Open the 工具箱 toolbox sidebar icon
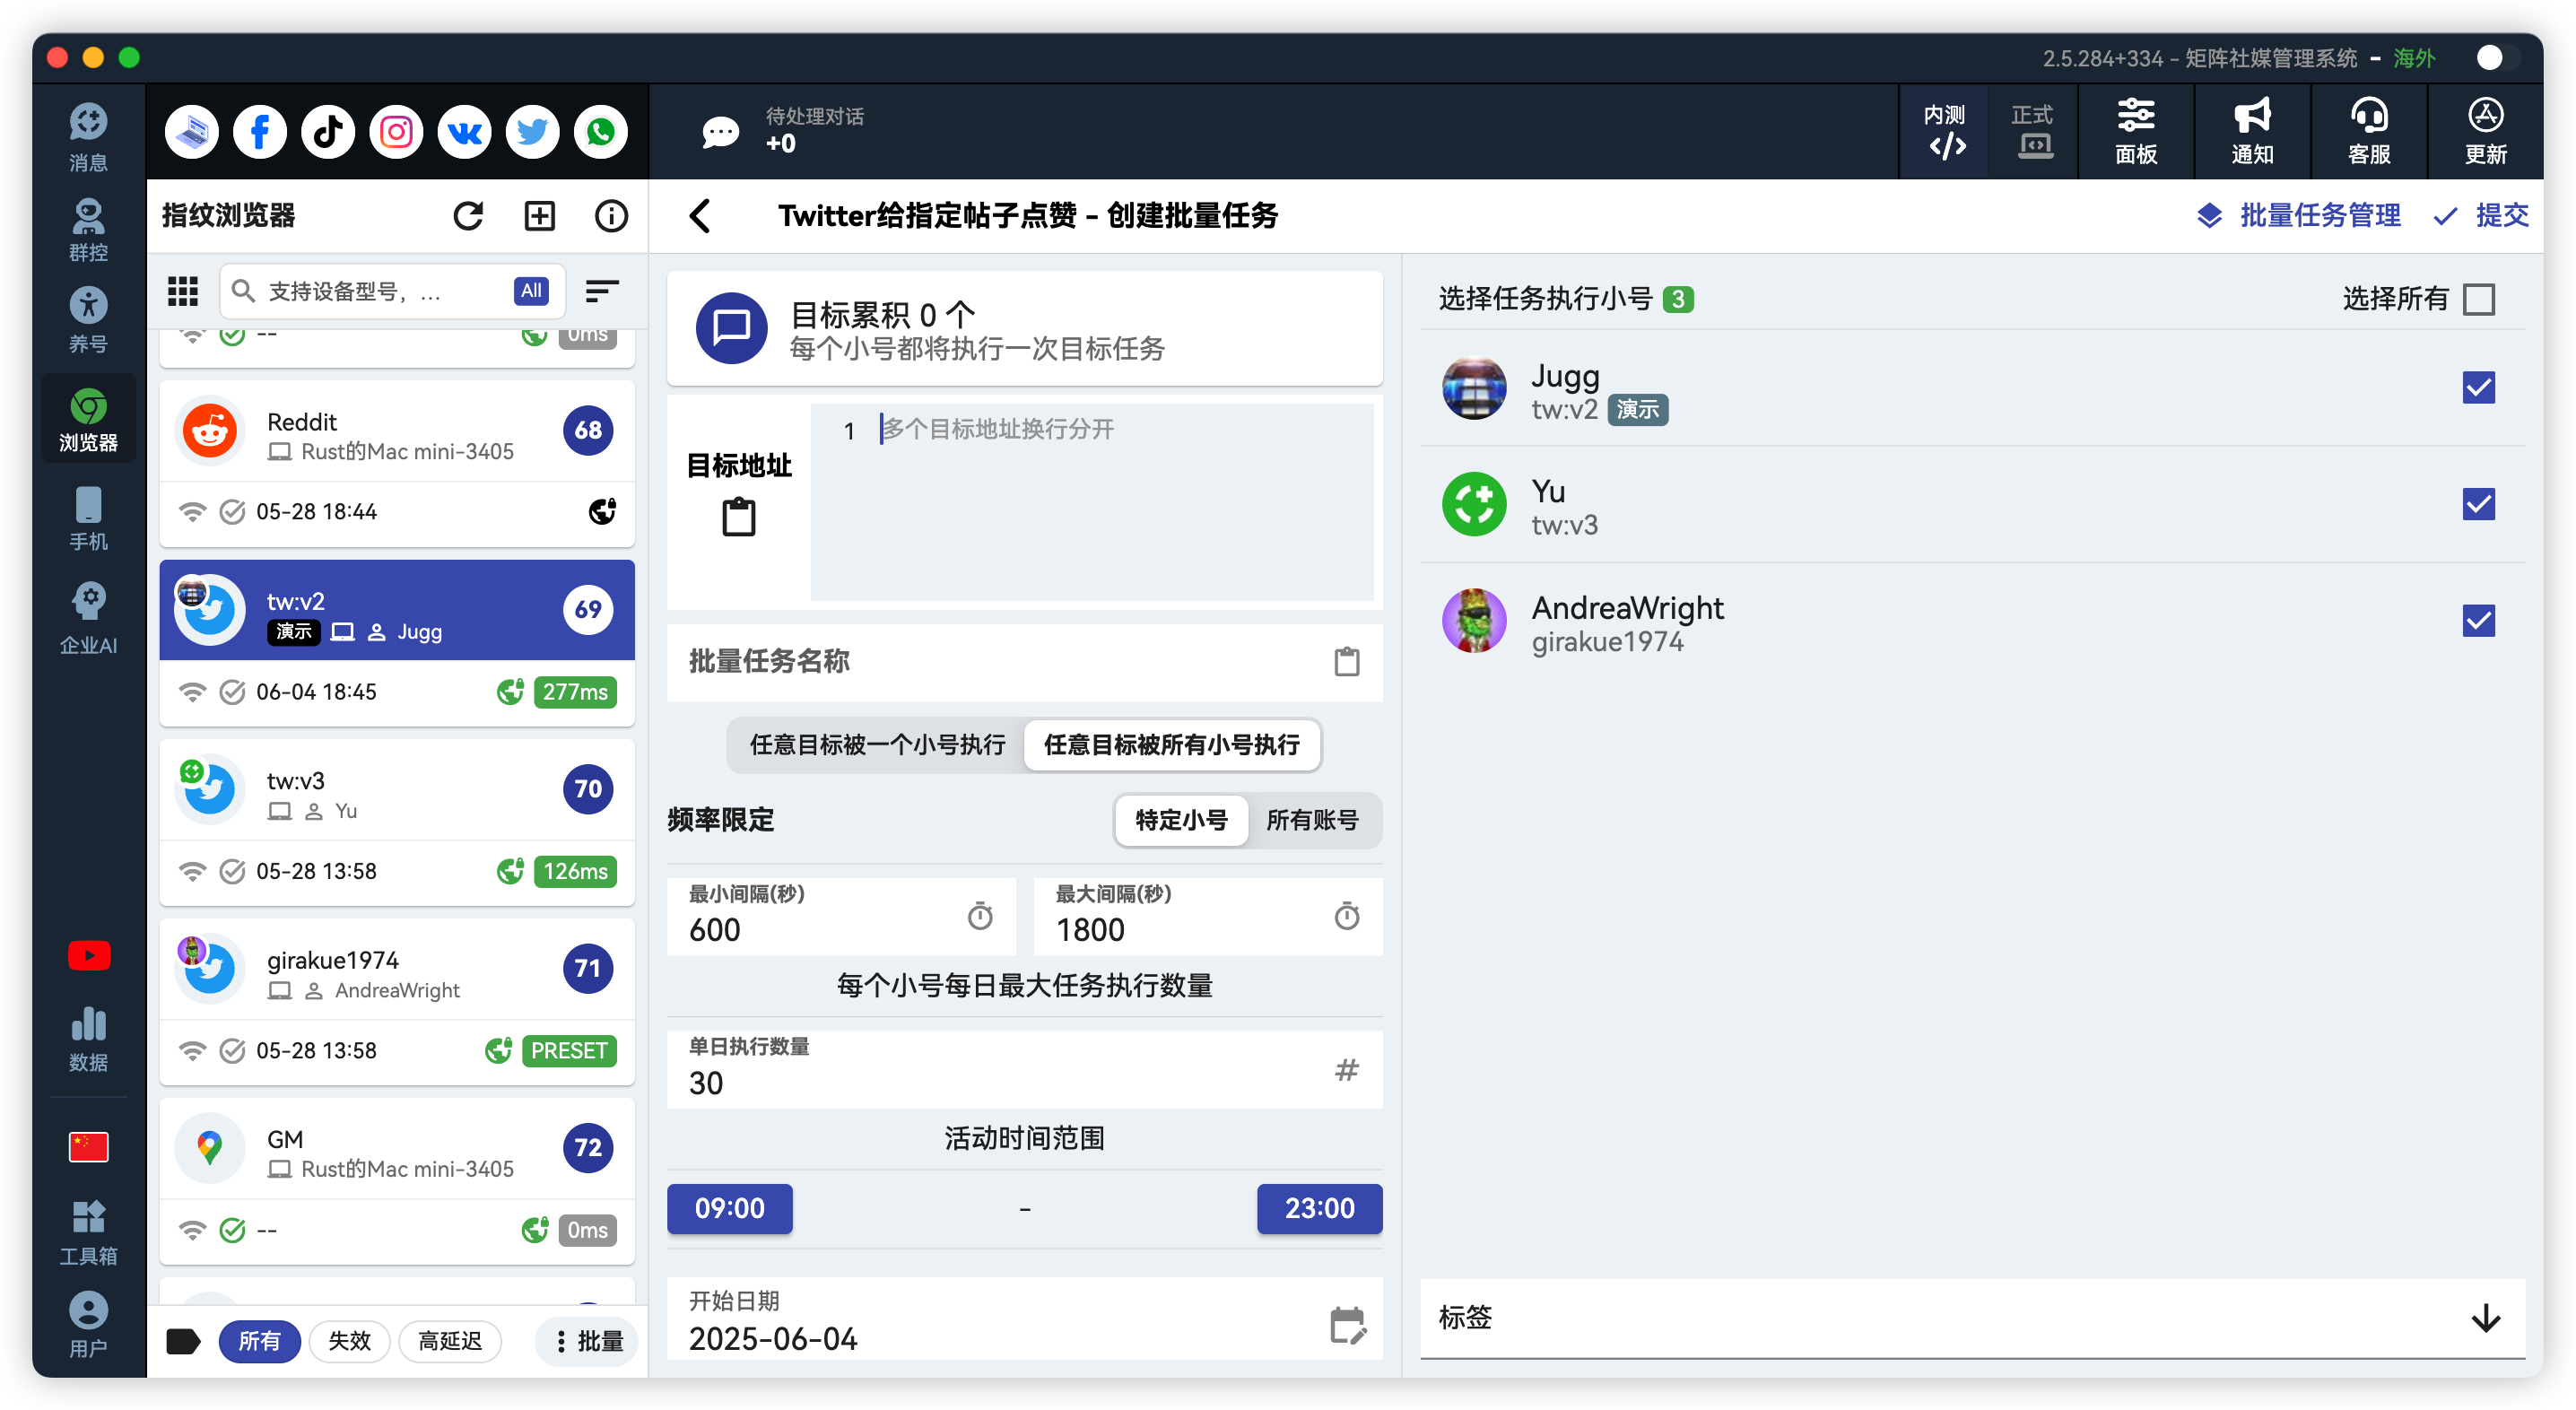2576x1410 pixels. click(x=88, y=1232)
